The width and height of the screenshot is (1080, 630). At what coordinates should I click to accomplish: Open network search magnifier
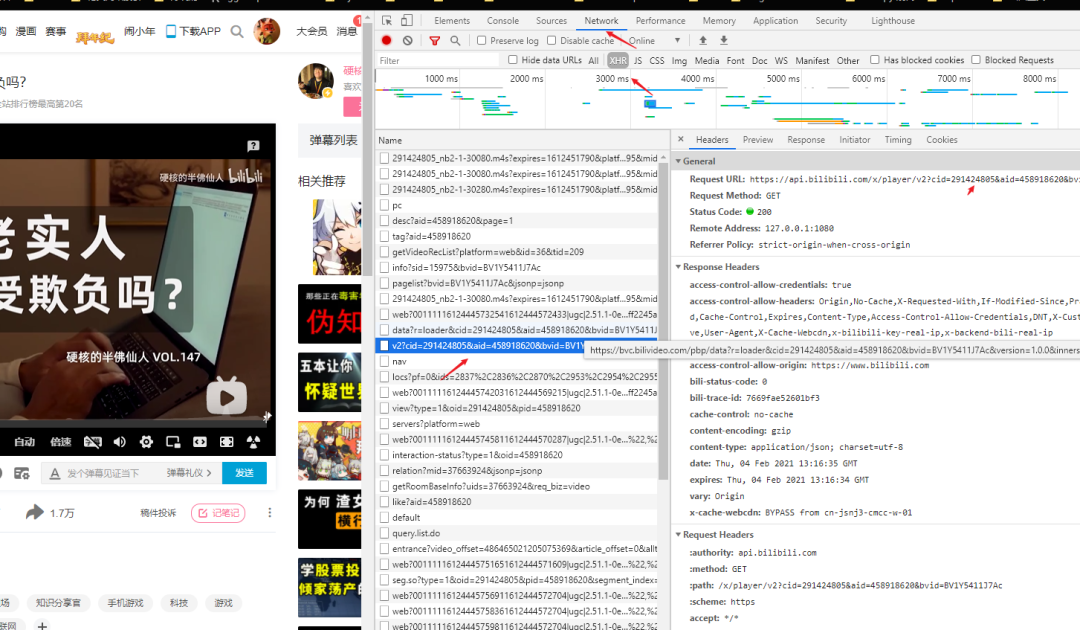[455, 41]
